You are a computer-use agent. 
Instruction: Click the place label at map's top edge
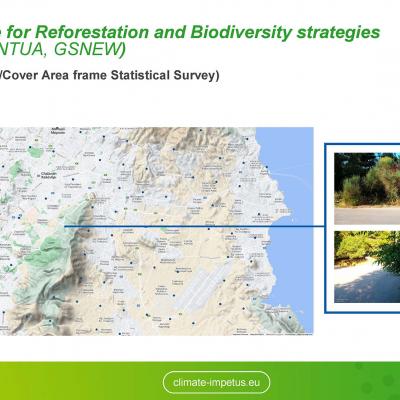[58, 131]
